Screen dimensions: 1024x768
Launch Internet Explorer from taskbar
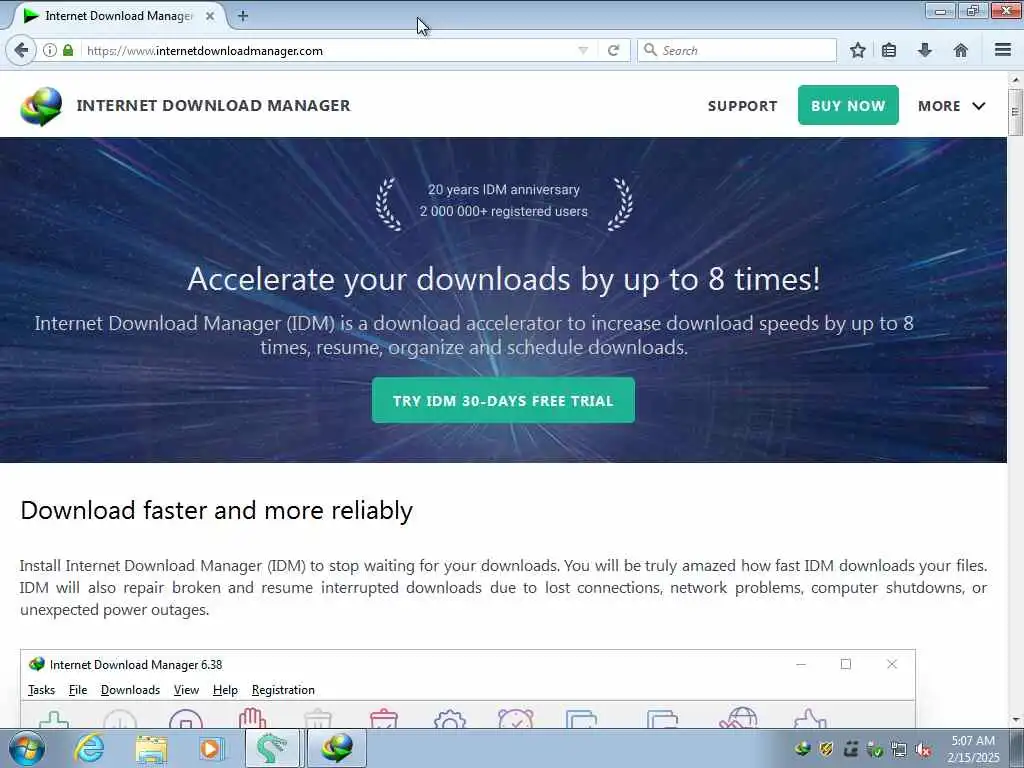89,748
